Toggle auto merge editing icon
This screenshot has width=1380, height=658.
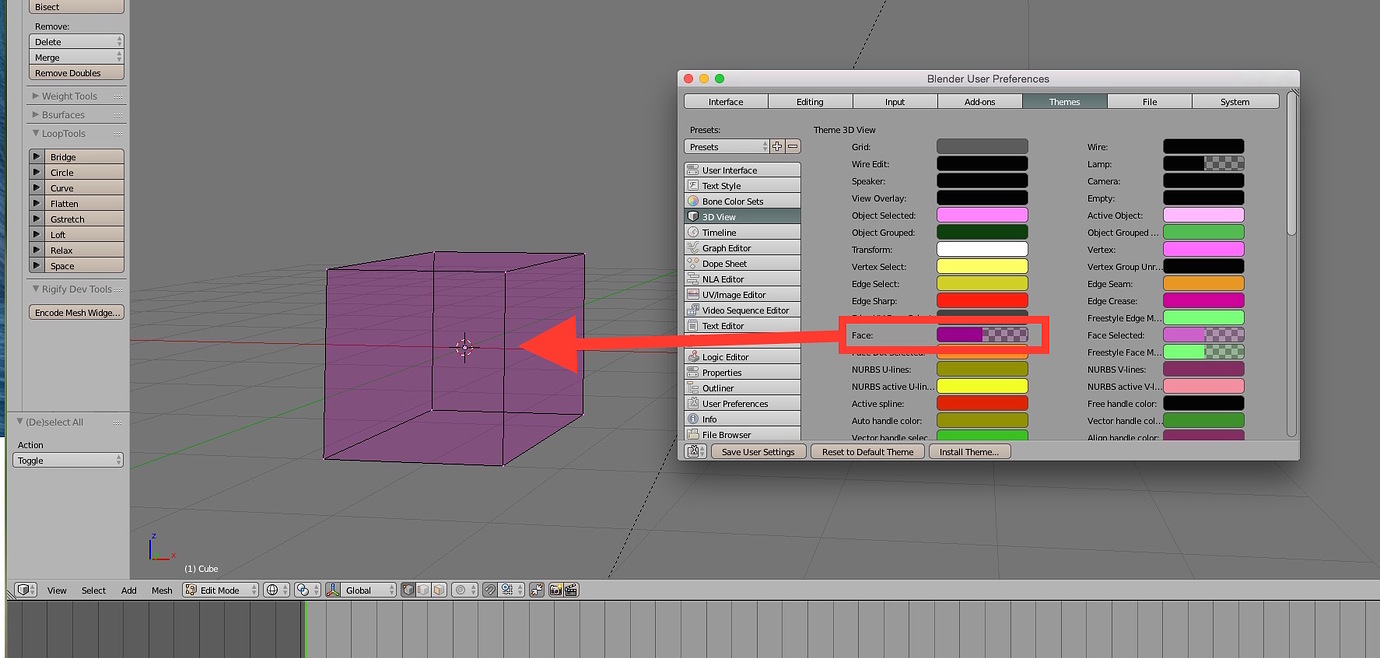[x=536, y=590]
